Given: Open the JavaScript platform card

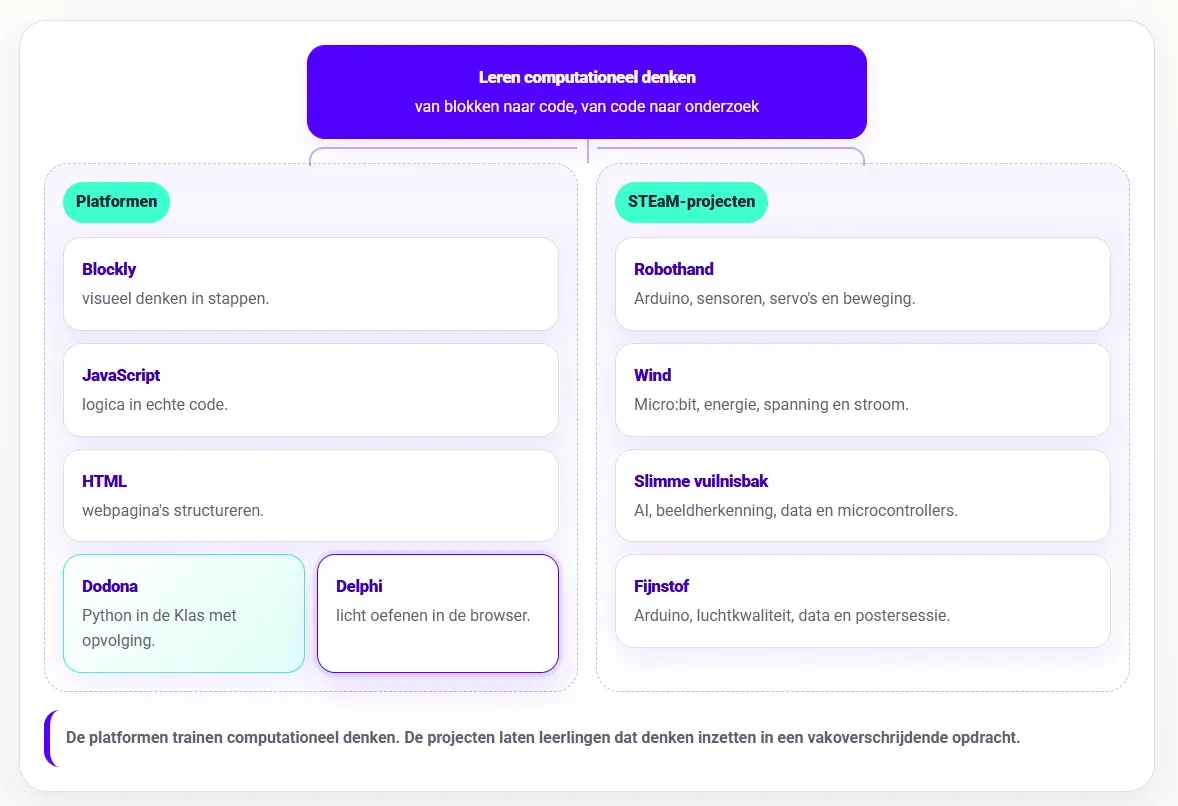Looking at the screenshot, I should [311, 390].
